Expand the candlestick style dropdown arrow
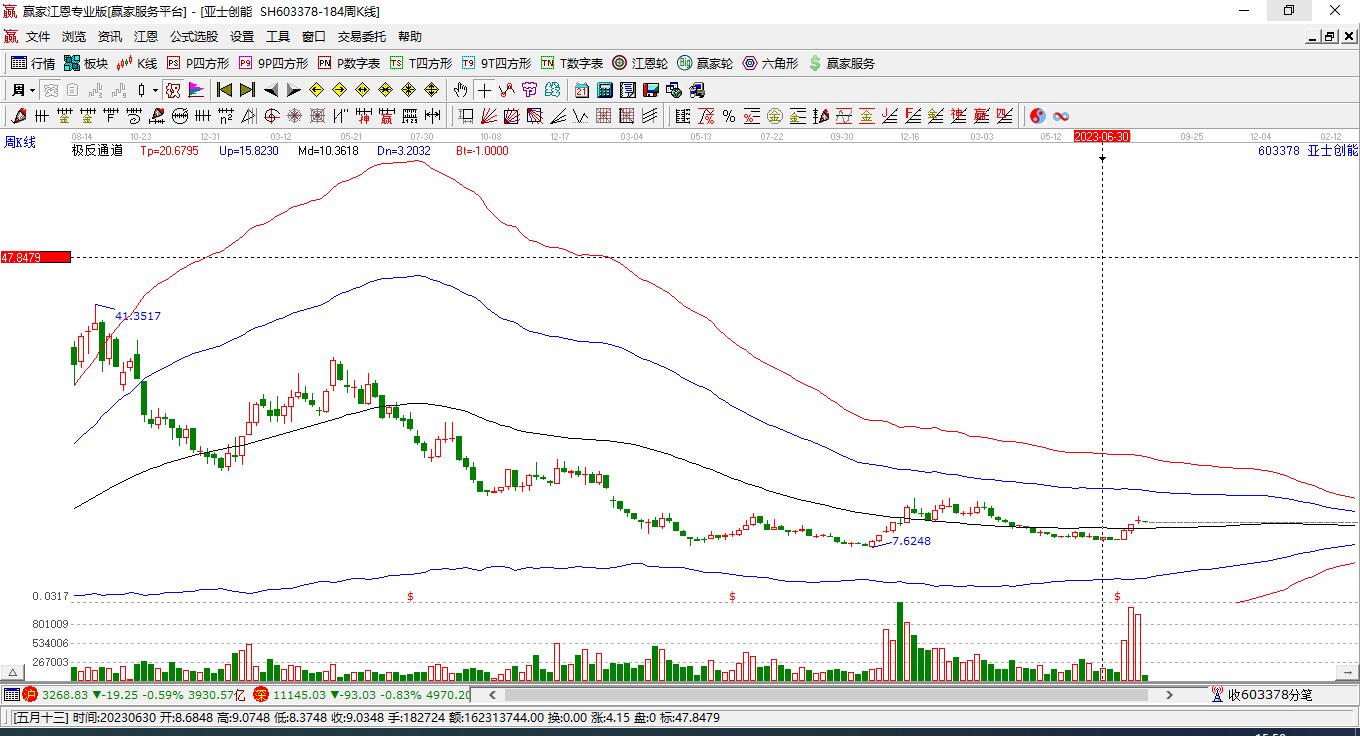 tap(155, 90)
